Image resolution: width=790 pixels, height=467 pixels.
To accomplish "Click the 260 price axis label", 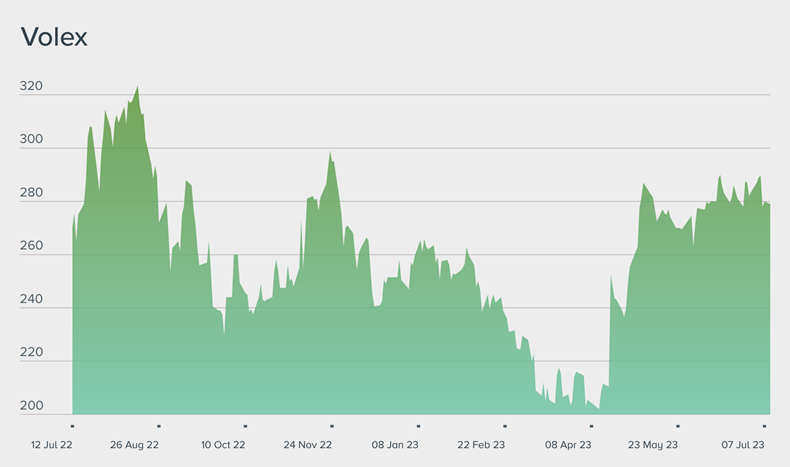I will click(x=31, y=246).
